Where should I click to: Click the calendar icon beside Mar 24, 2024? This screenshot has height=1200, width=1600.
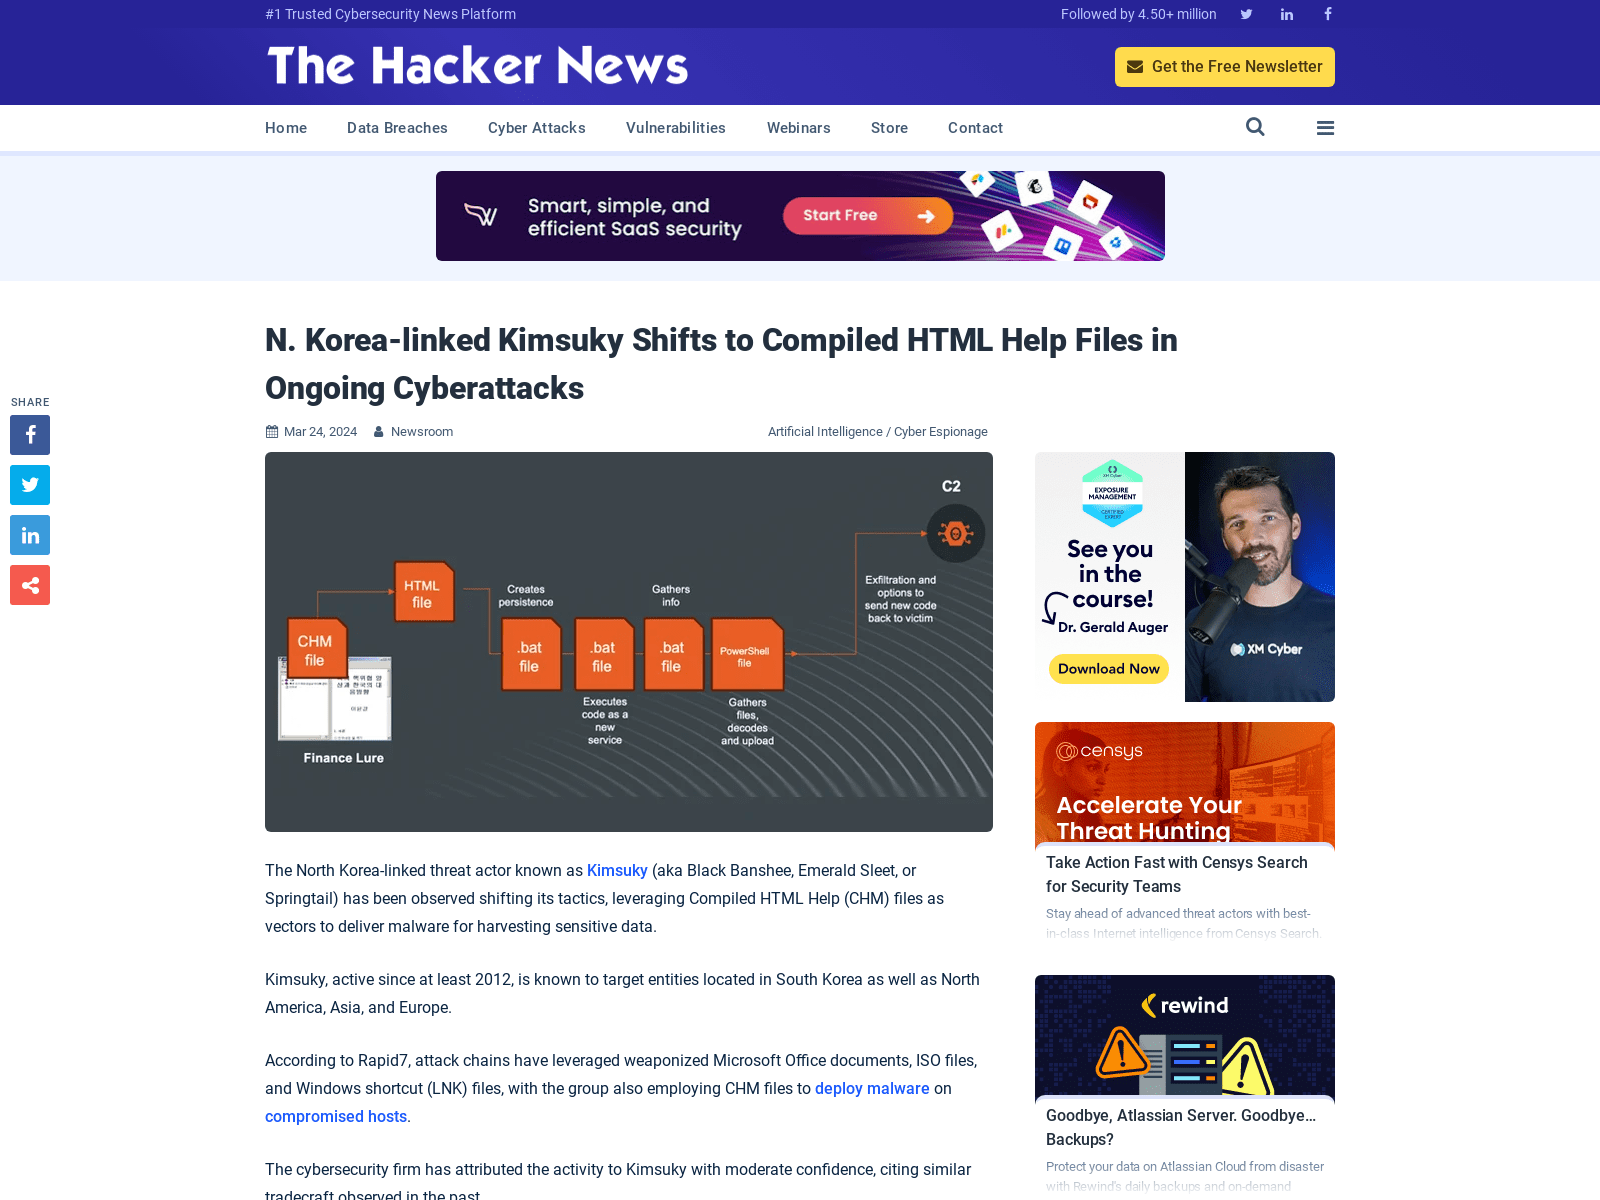[x=271, y=432]
